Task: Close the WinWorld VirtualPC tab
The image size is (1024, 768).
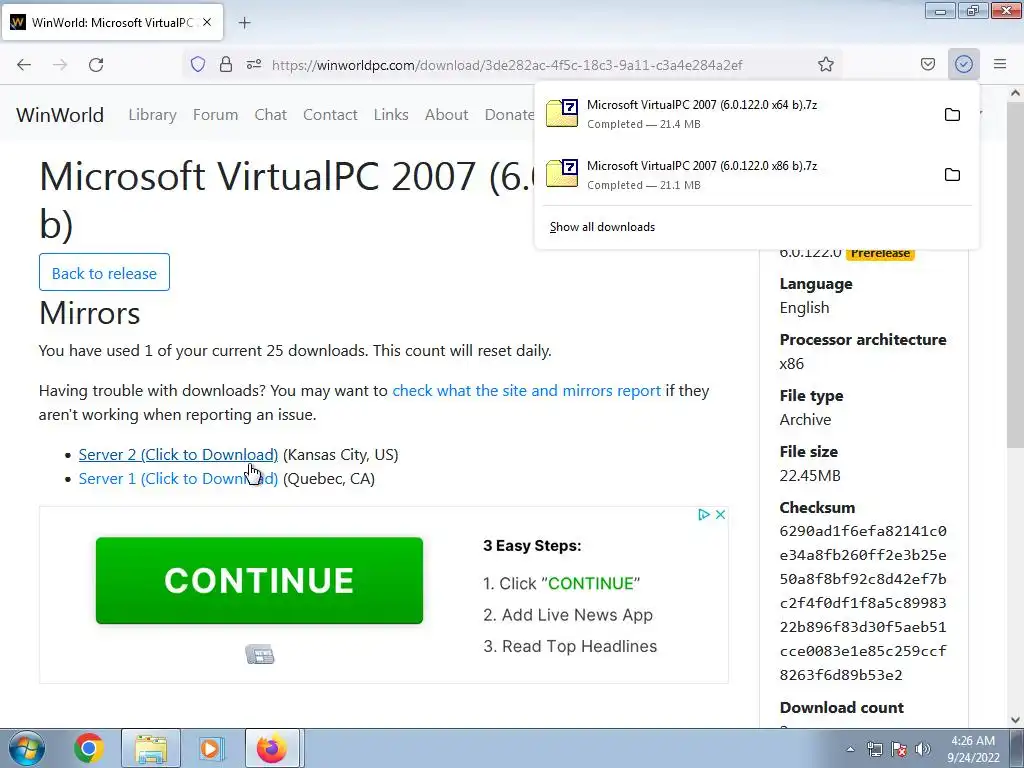Action: coord(207,22)
